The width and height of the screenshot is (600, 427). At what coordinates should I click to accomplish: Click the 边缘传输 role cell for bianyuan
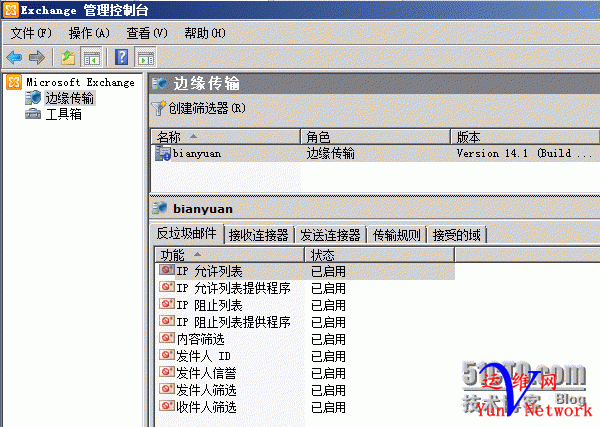point(331,153)
